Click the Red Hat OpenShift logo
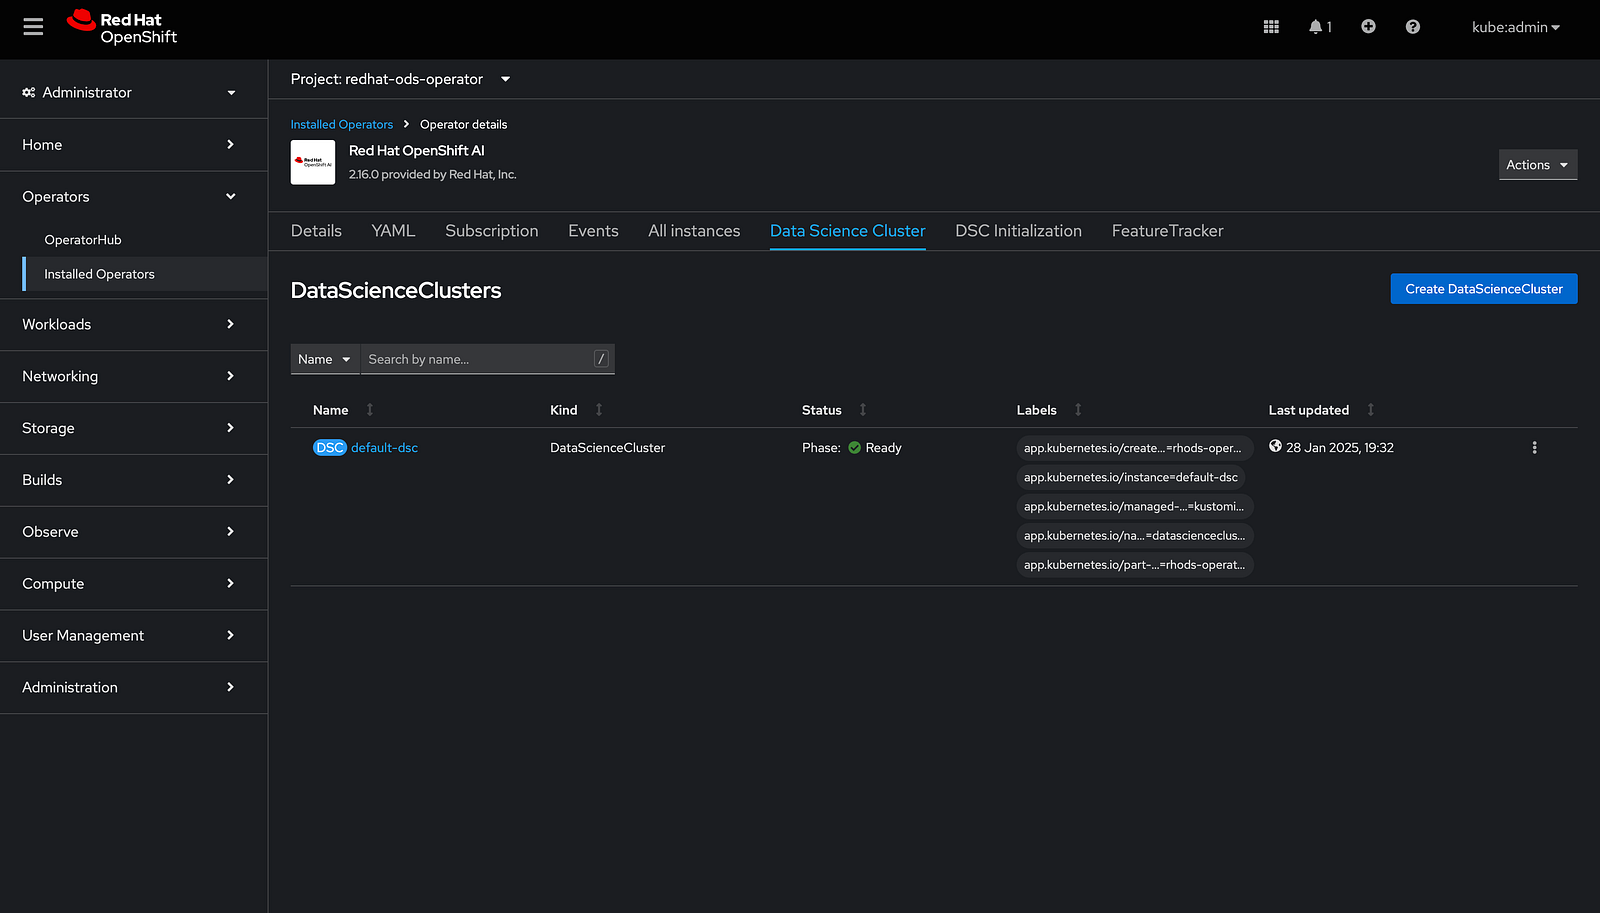Screen dimensions: 1600x913 [122, 28]
